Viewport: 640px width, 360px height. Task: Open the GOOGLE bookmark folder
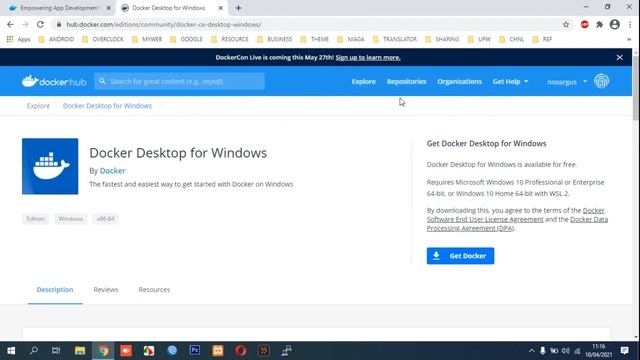[x=187, y=39]
